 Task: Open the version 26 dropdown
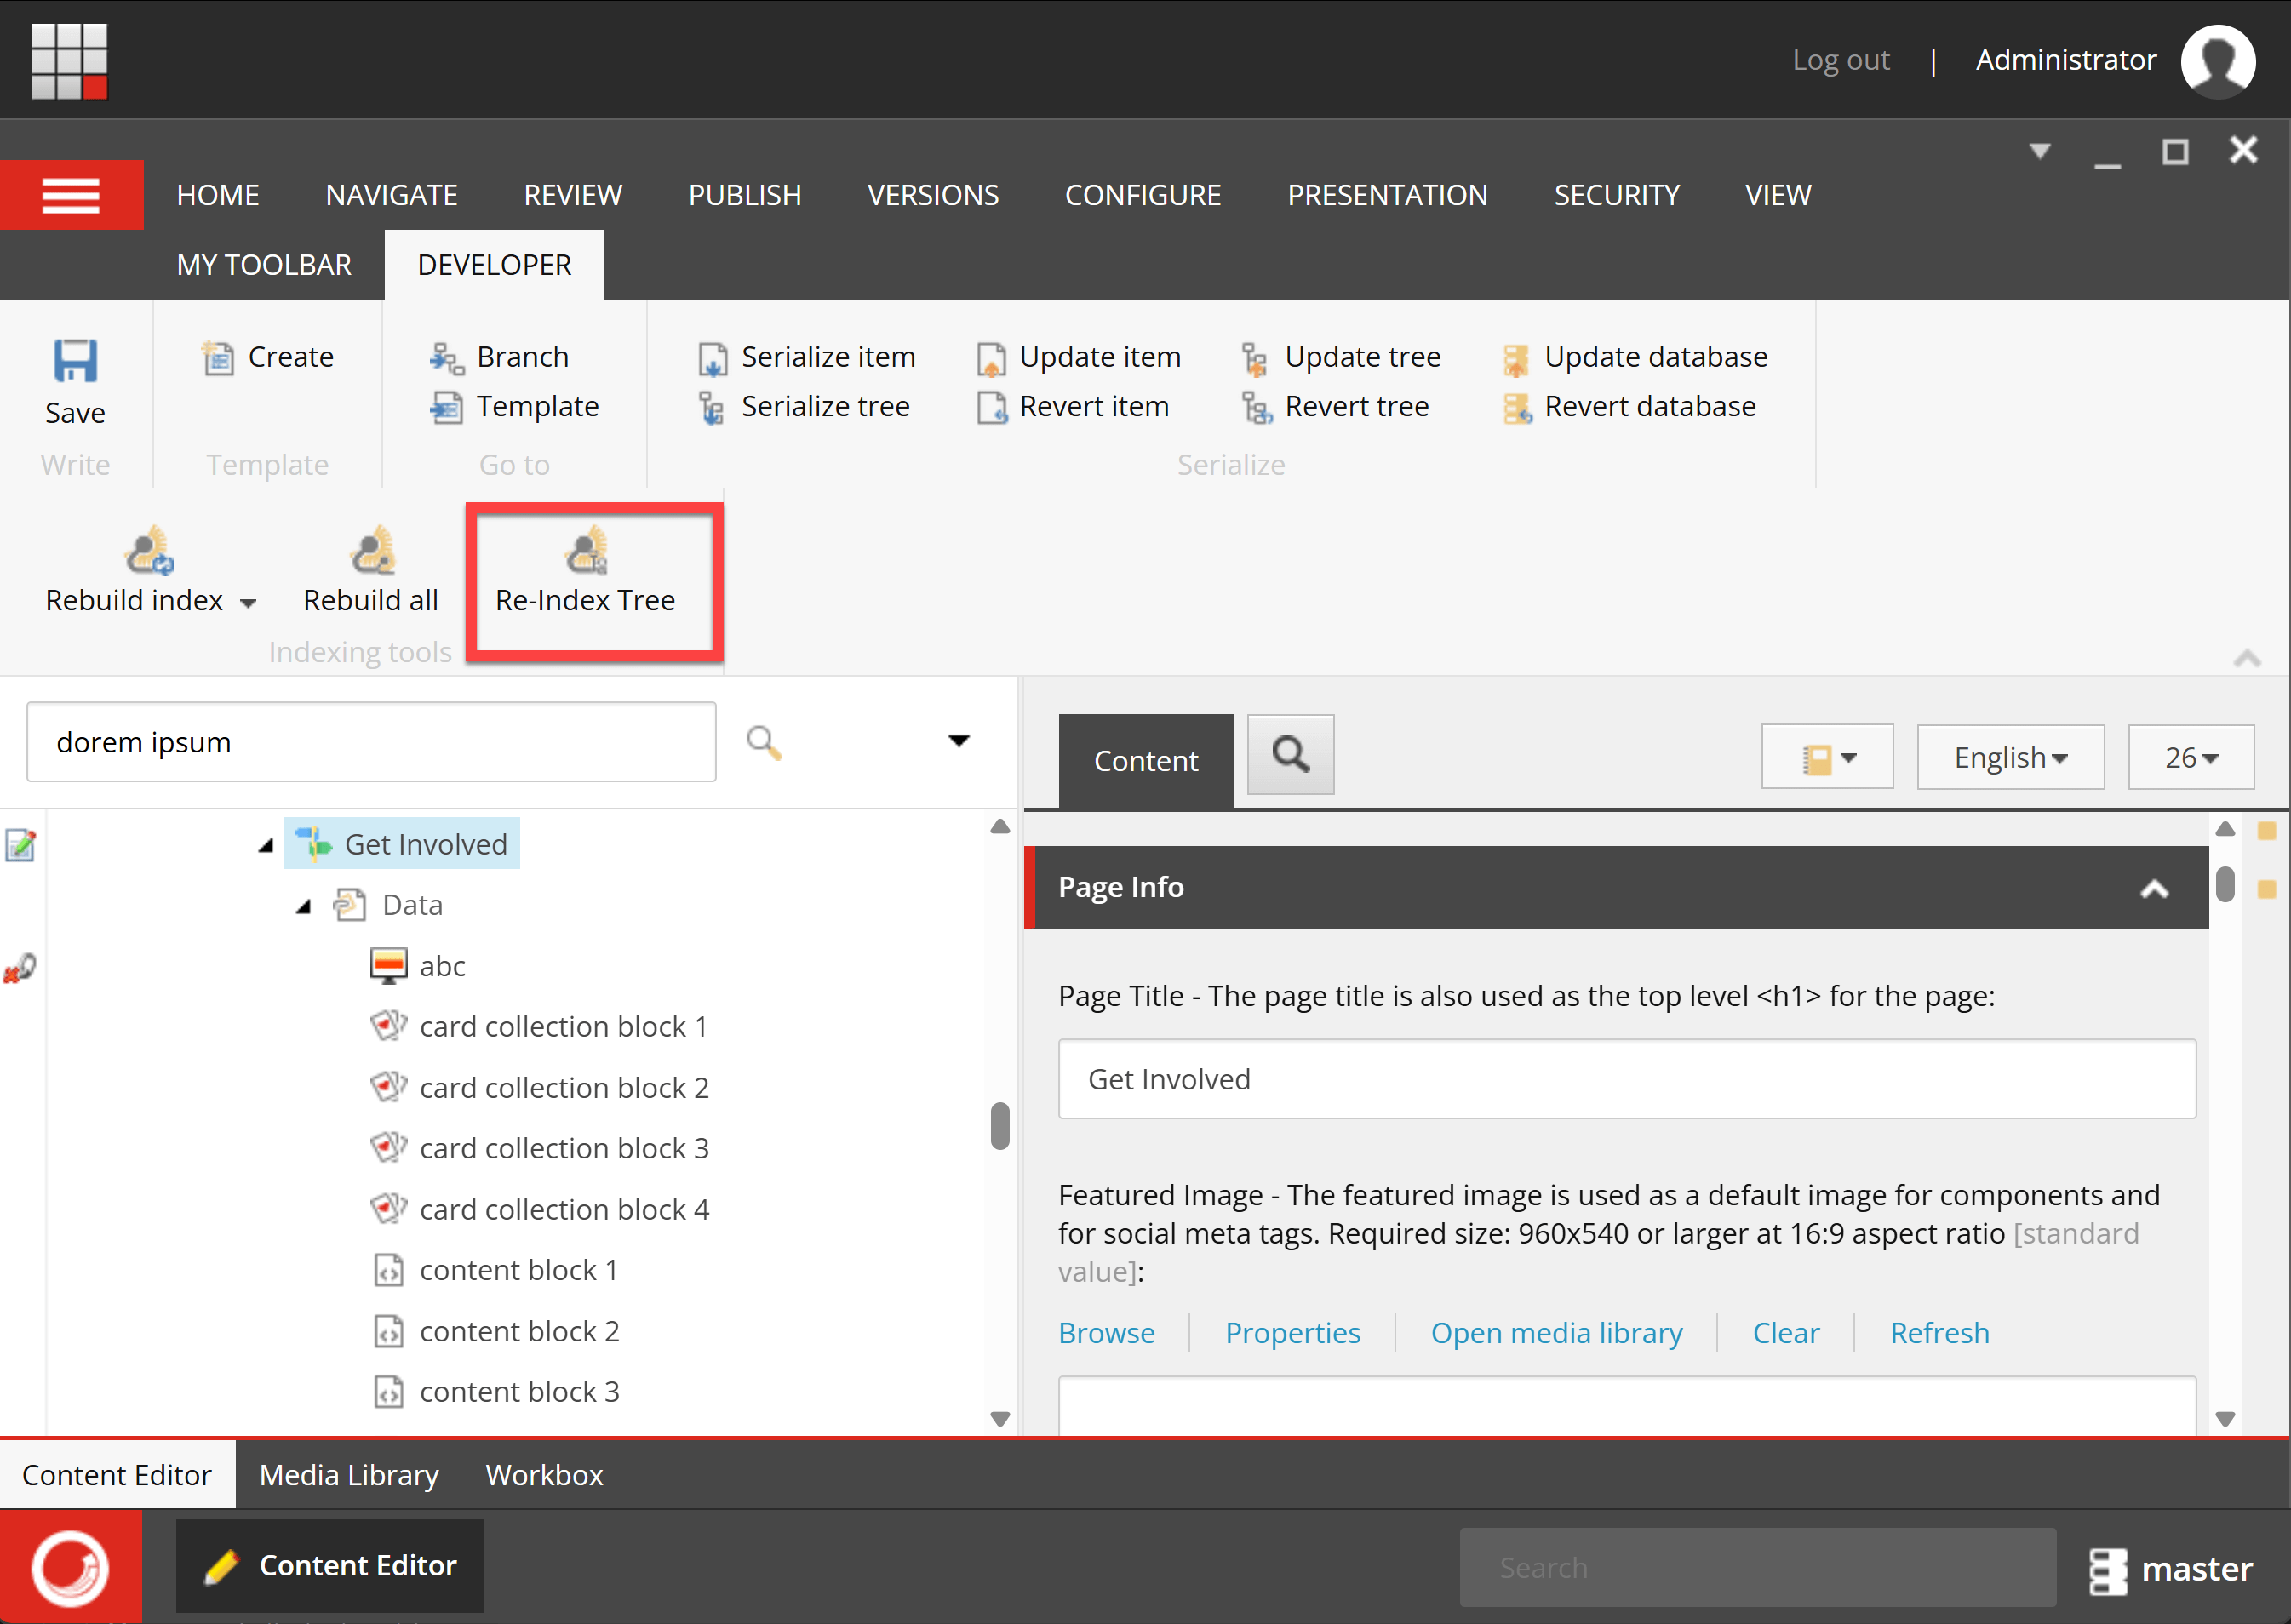pyautogui.click(x=2190, y=758)
